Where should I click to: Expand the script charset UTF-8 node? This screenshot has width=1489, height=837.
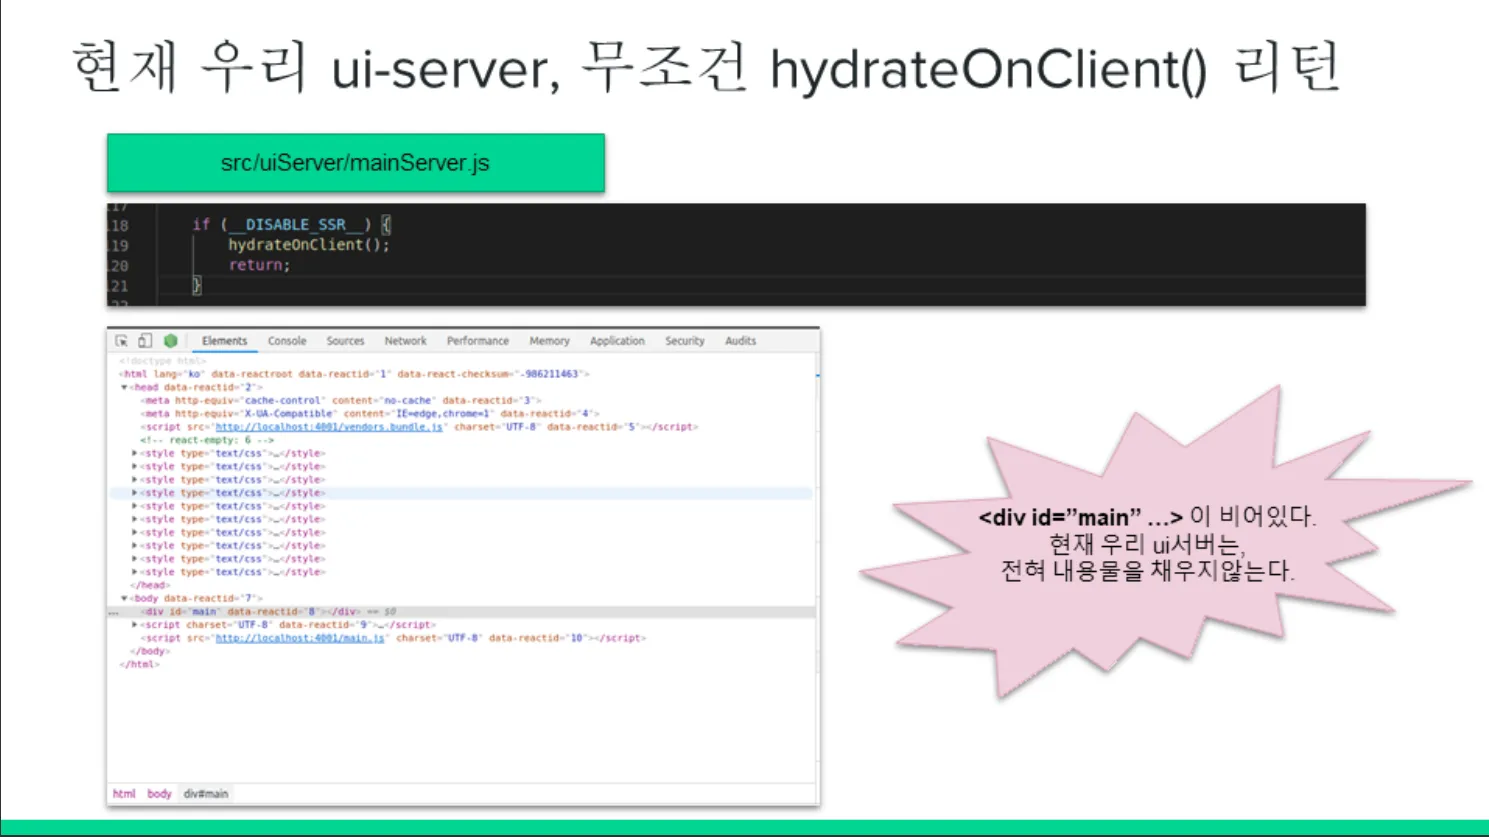point(135,625)
